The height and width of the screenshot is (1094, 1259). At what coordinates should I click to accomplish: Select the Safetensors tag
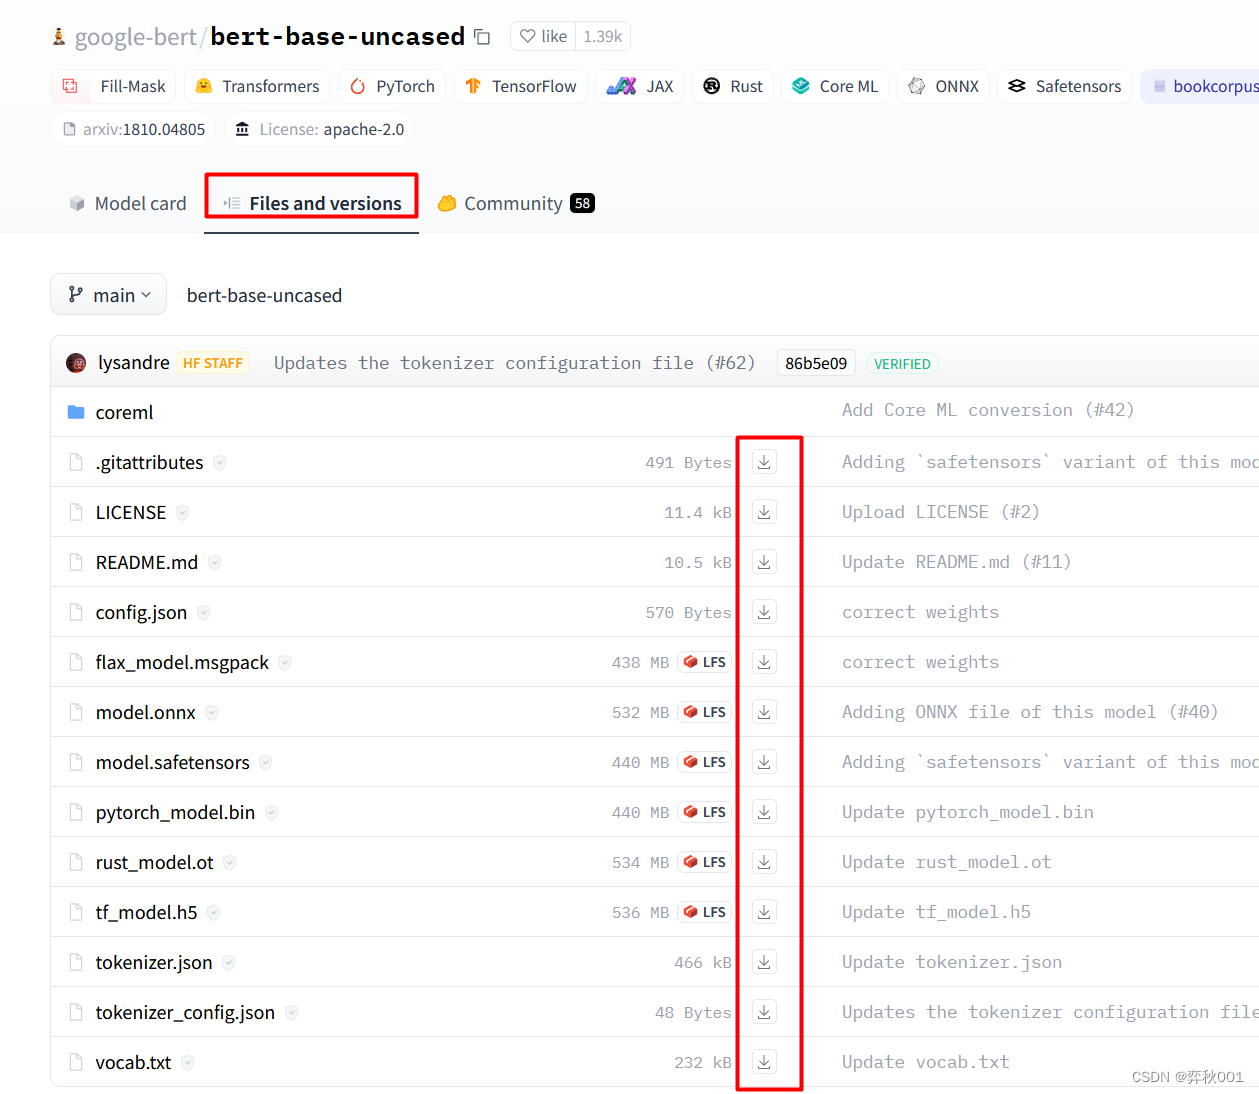click(1065, 86)
